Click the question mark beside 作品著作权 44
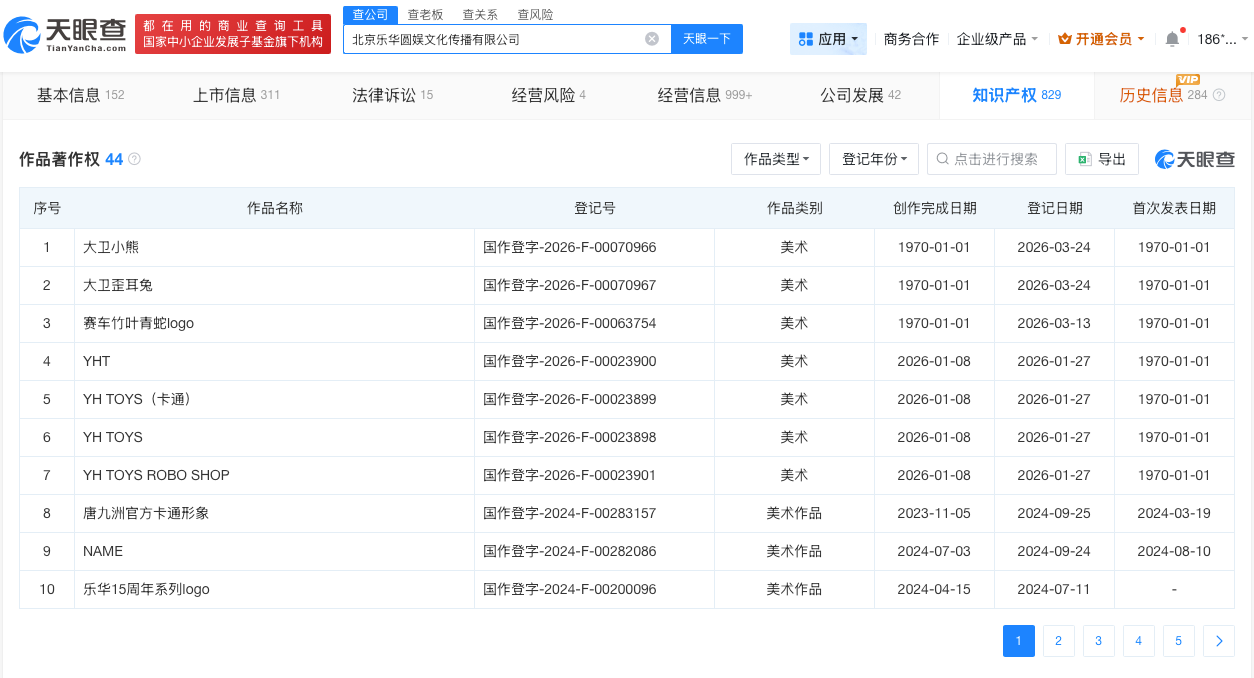Image resolution: width=1254 pixels, height=678 pixels. coord(135,158)
